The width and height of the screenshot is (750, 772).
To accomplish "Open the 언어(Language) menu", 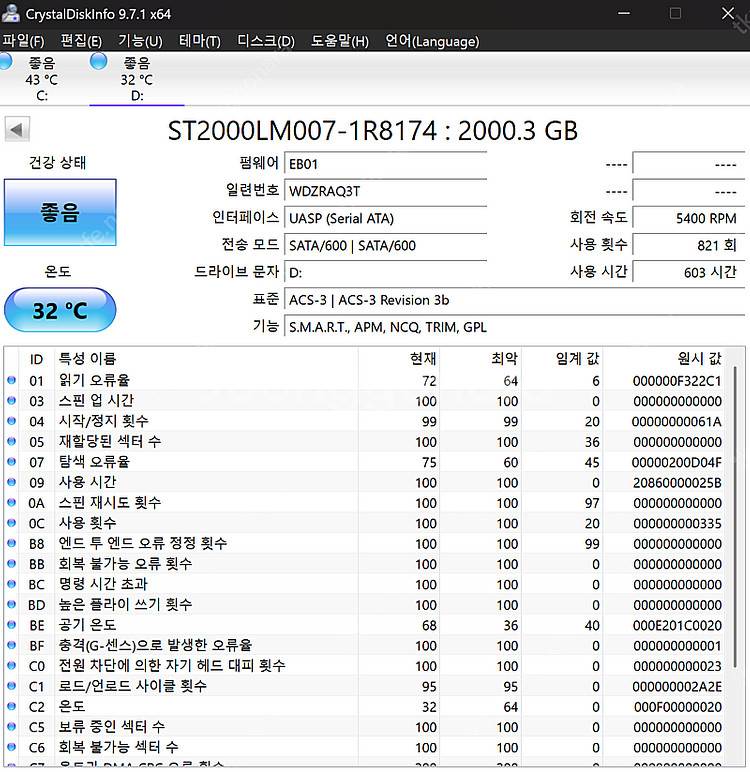I will click(432, 41).
